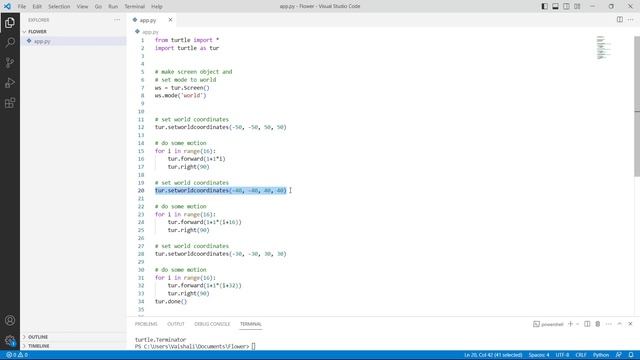This screenshot has height=360, width=640.
Task: Click the 'ws.mode('world')' code line
Action: click(x=180, y=96)
